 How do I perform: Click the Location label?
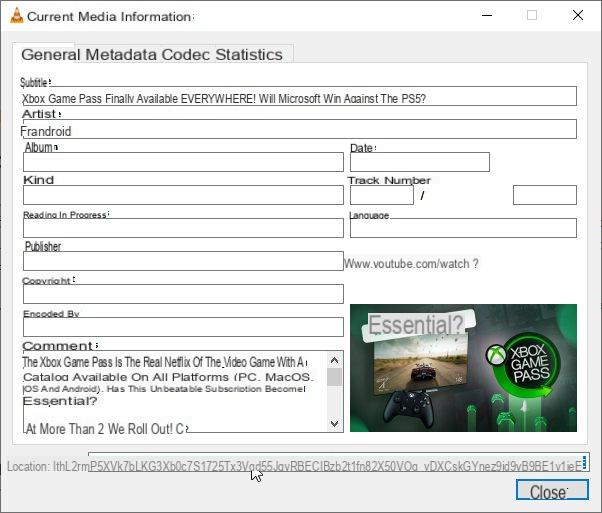[x=28, y=467]
